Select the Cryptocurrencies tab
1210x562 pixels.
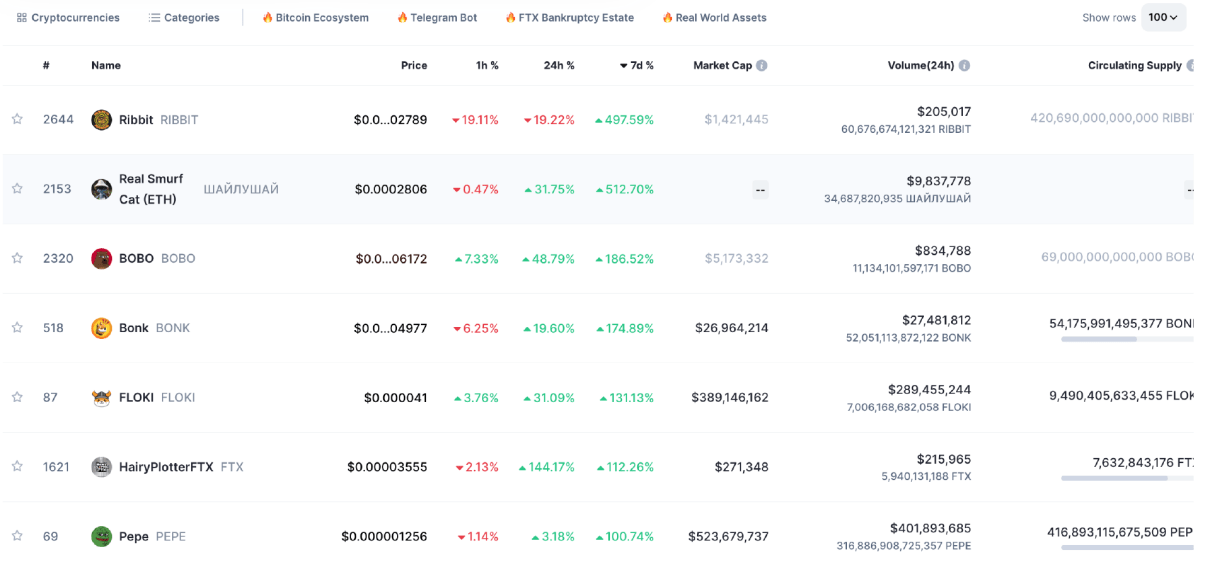click(x=68, y=18)
